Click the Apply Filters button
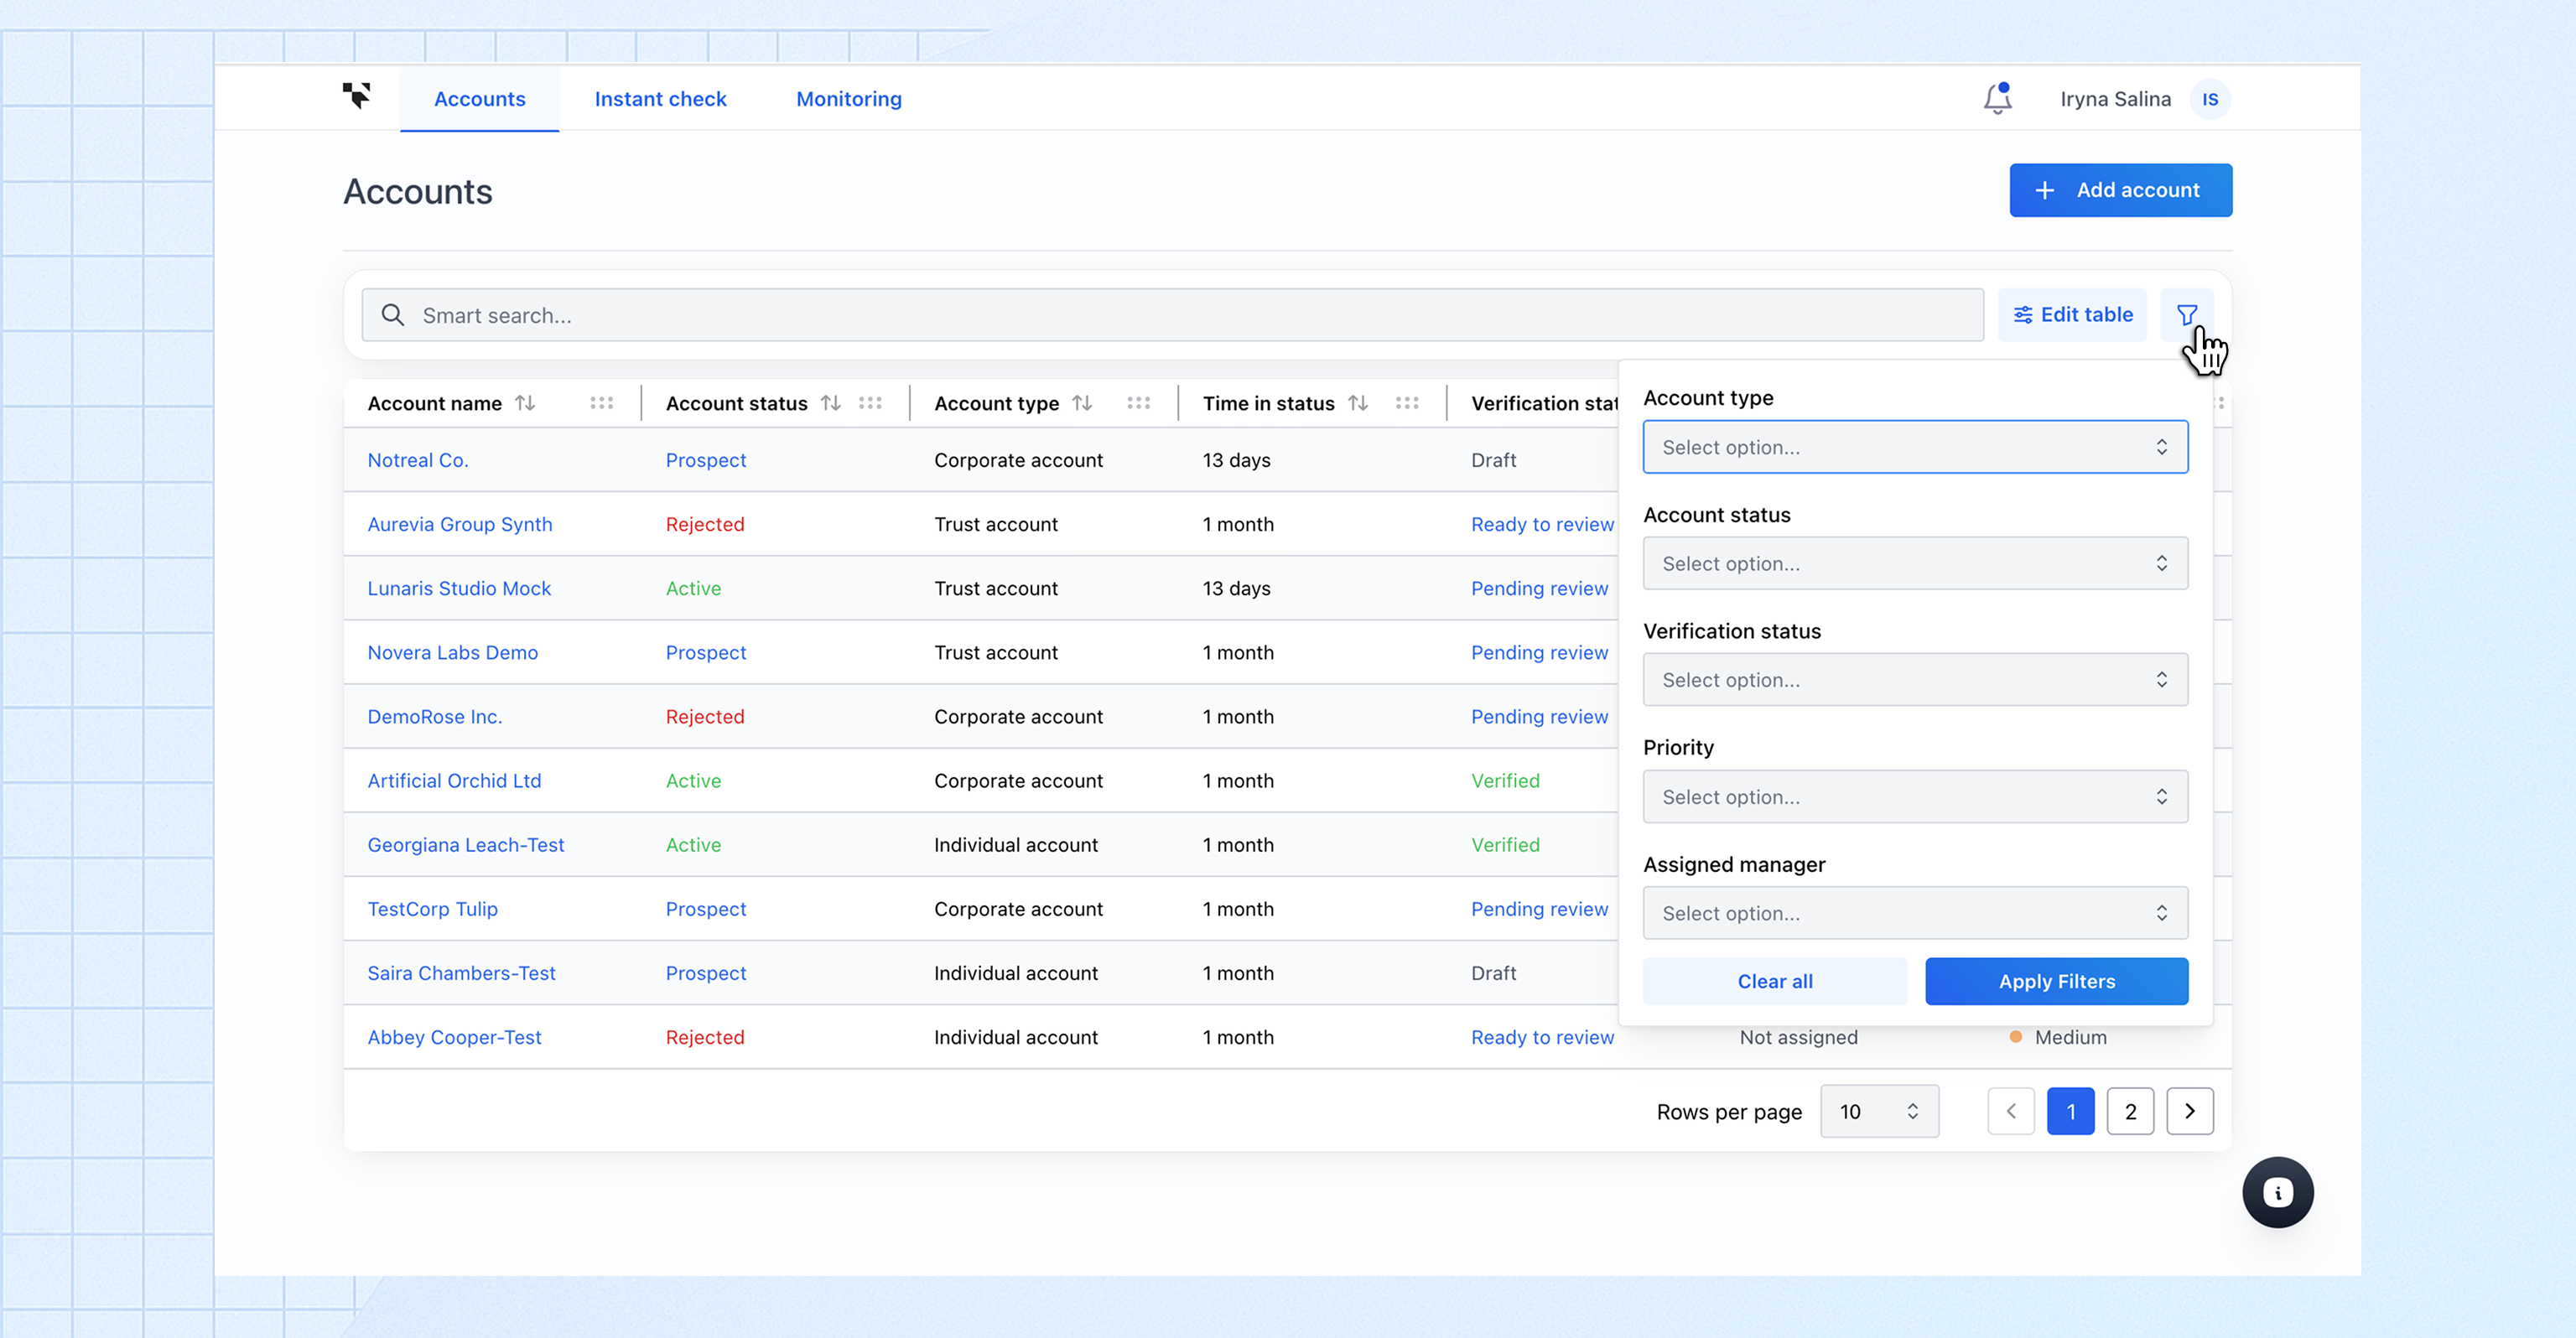The height and width of the screenshot is (1338, 2576). 2056,981
